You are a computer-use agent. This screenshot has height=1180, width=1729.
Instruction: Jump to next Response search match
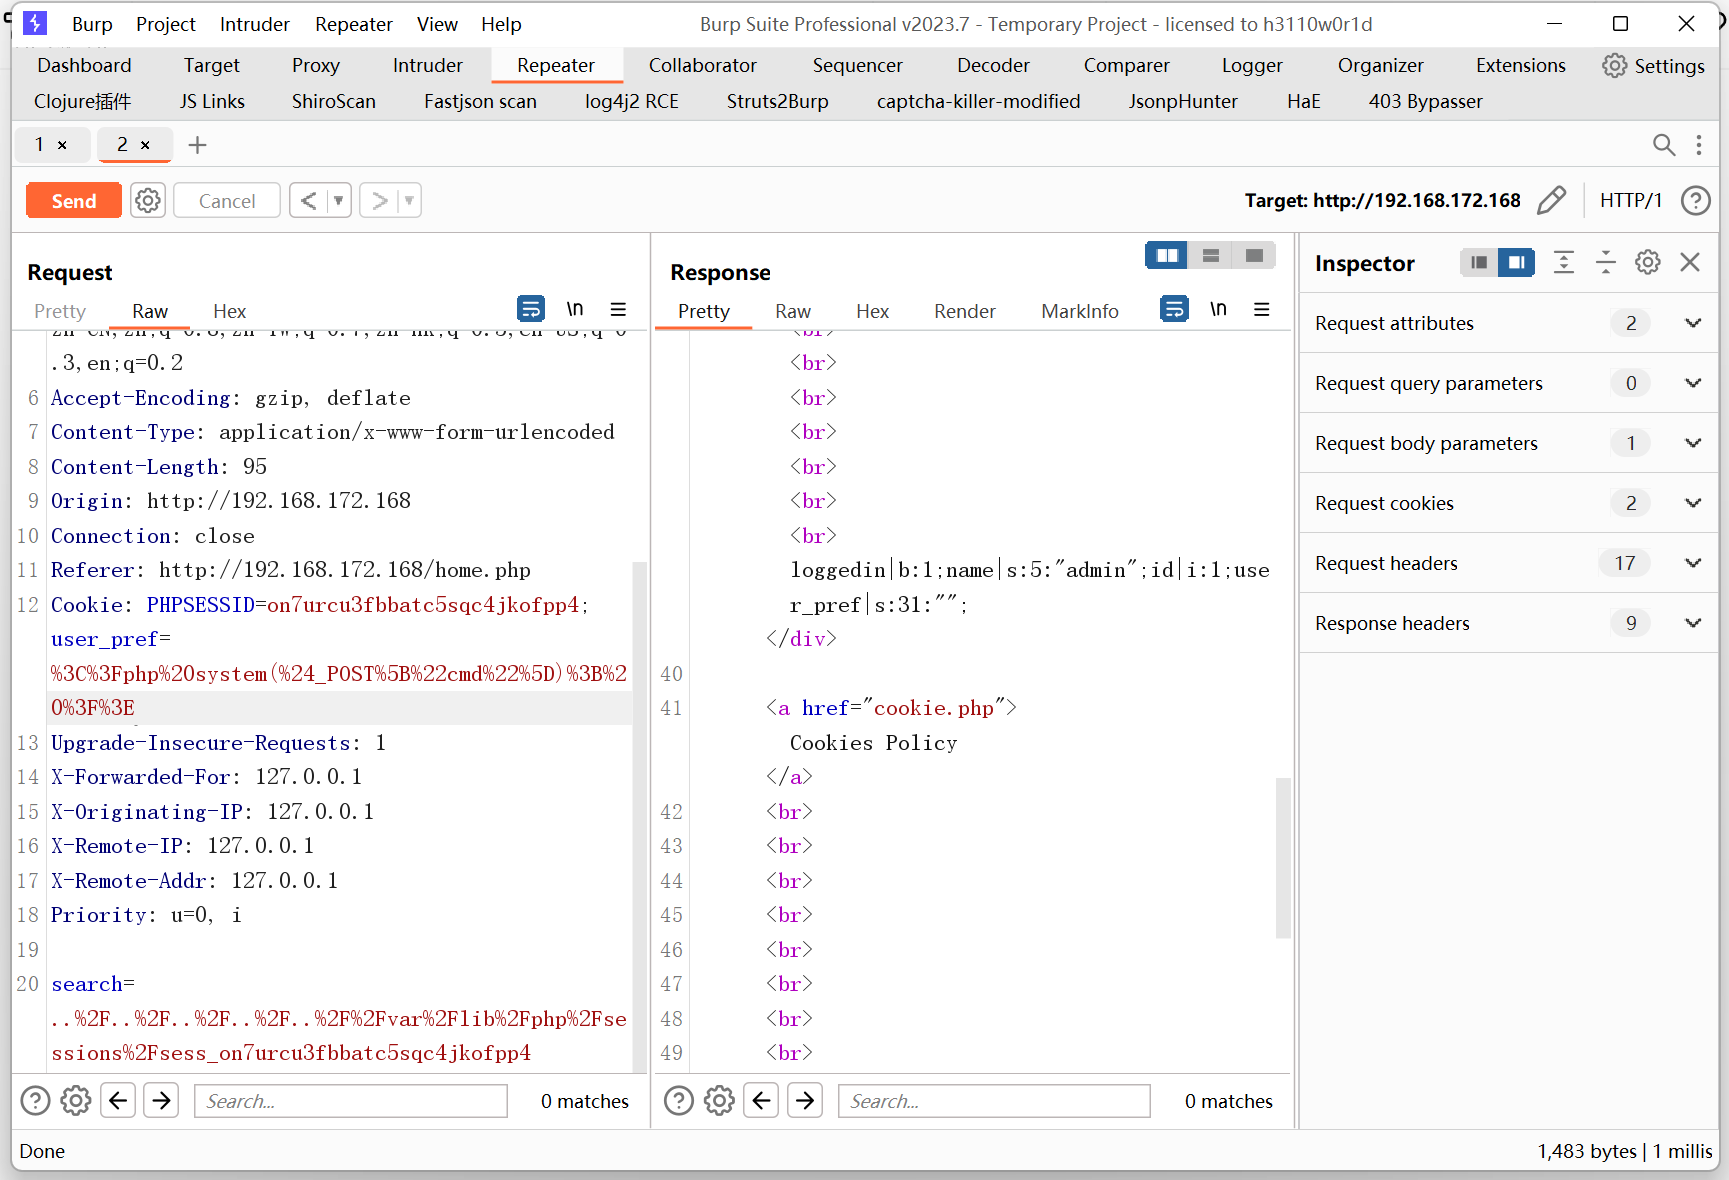pos(805,1101)
